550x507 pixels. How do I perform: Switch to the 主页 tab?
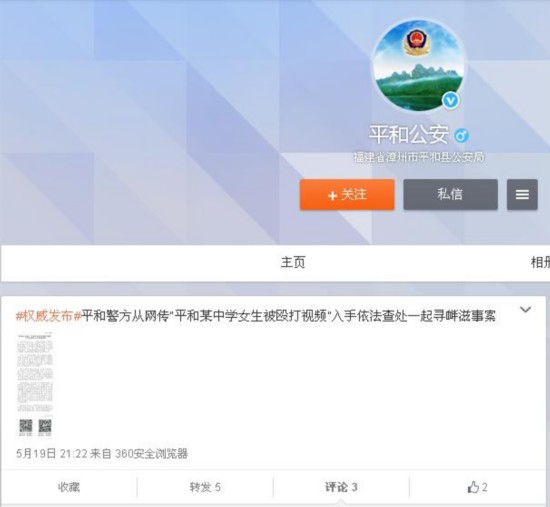pos(293,262)
